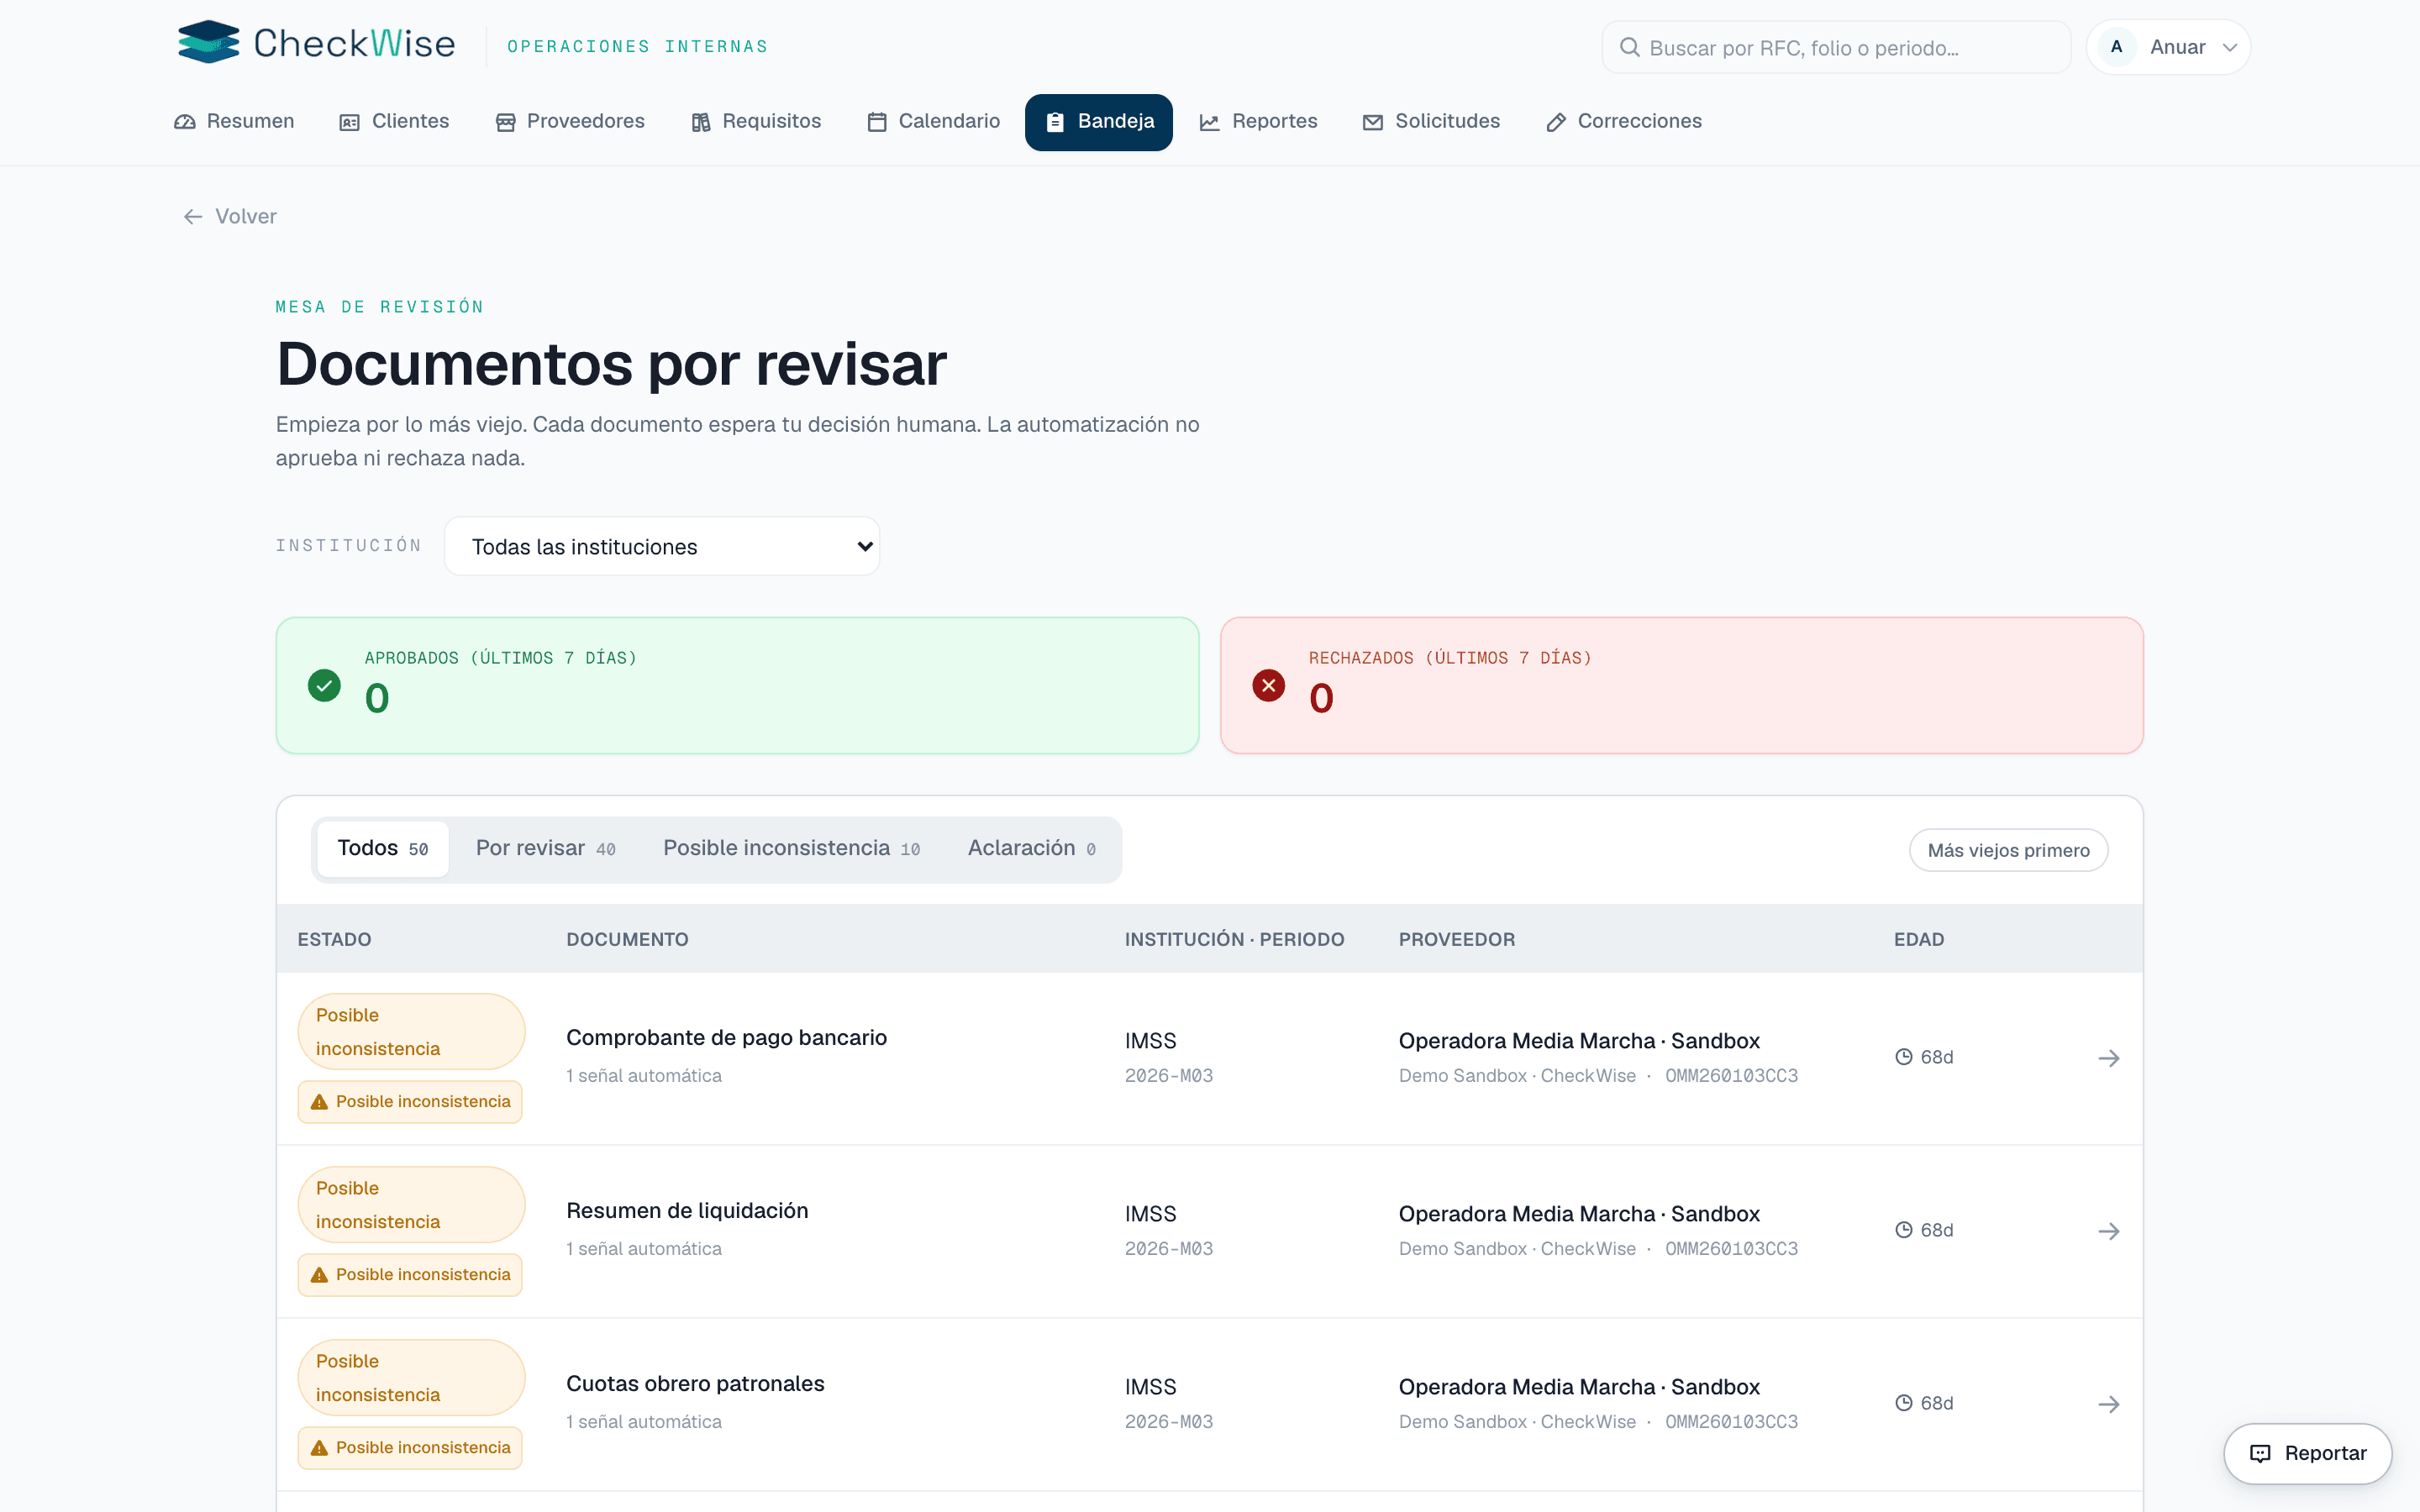This screenshot has height=1512, width=2420.
Task: Open the Reportes section
Action: tap(1259, 122)
